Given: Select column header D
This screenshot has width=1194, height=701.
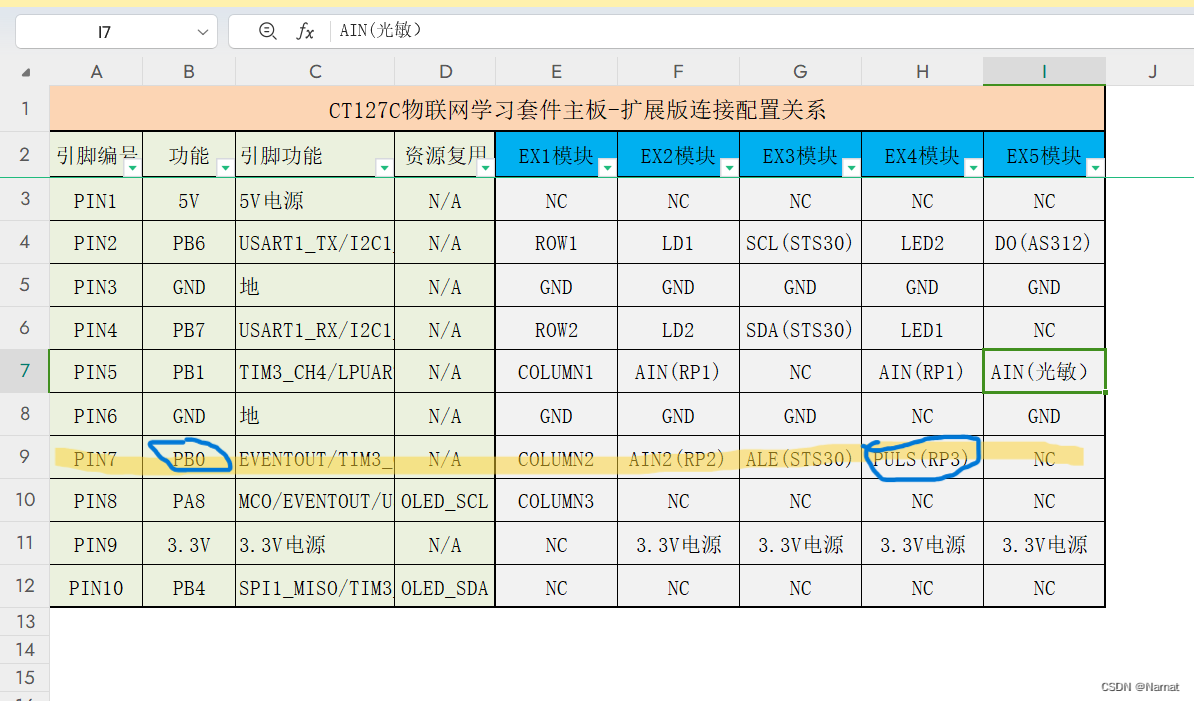Looking at the screenshot, I should point(445,71).
